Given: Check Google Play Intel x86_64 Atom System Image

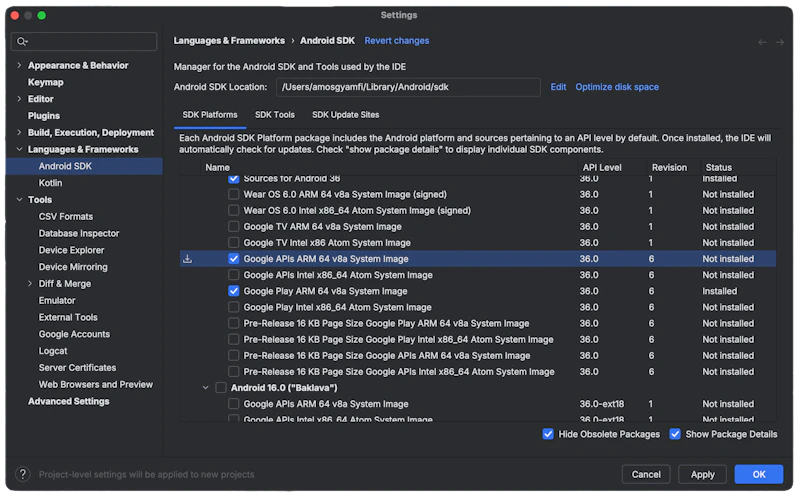Looking at the screenshot, I should [x=234, y=307].
